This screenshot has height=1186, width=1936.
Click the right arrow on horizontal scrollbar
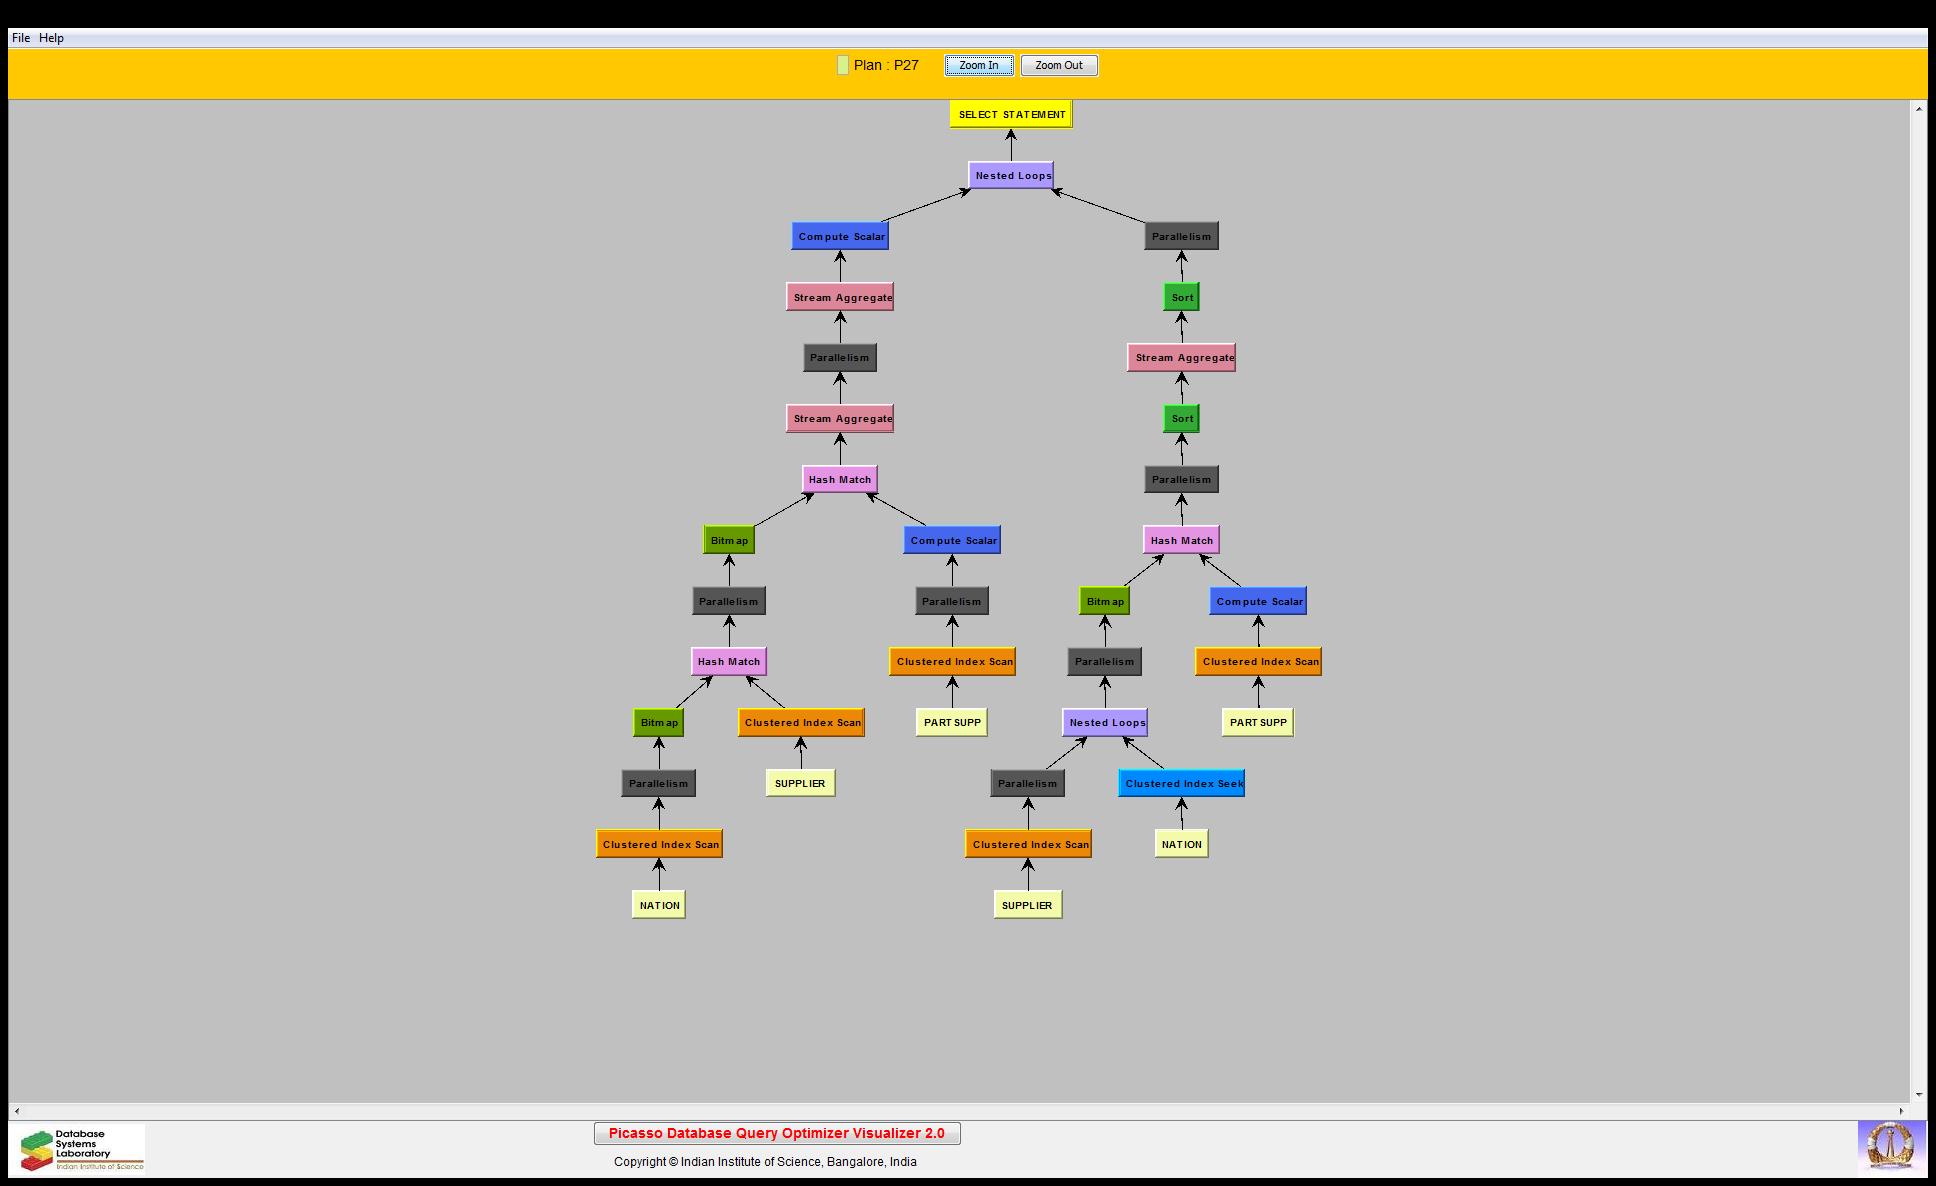click(x=1902, y=1111)
